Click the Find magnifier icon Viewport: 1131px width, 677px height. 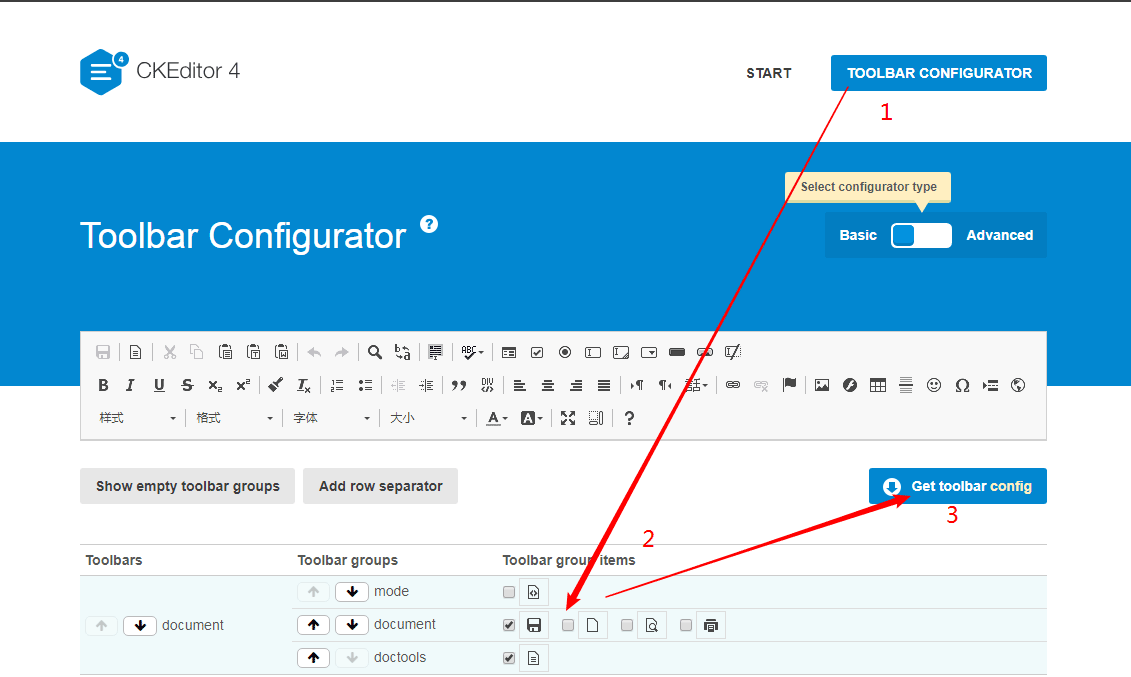point(375,352)
